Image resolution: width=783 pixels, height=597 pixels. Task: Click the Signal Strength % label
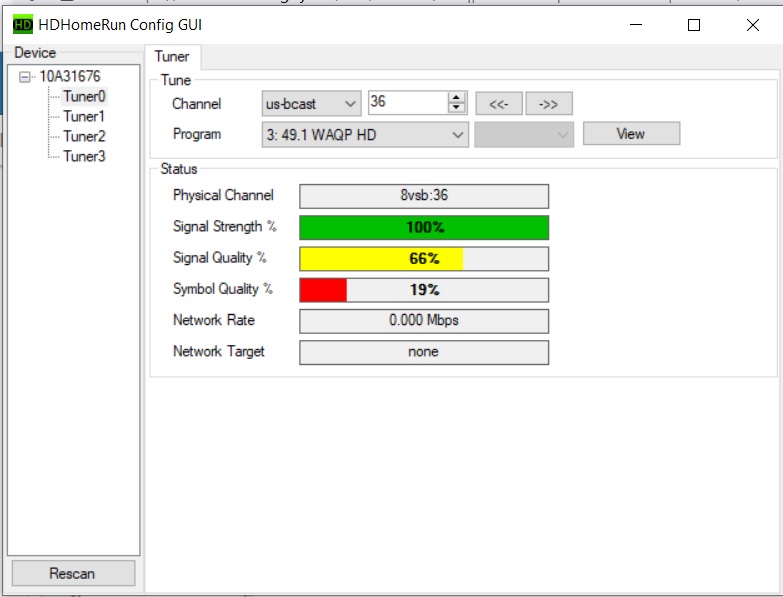click(x=225, y=227)
